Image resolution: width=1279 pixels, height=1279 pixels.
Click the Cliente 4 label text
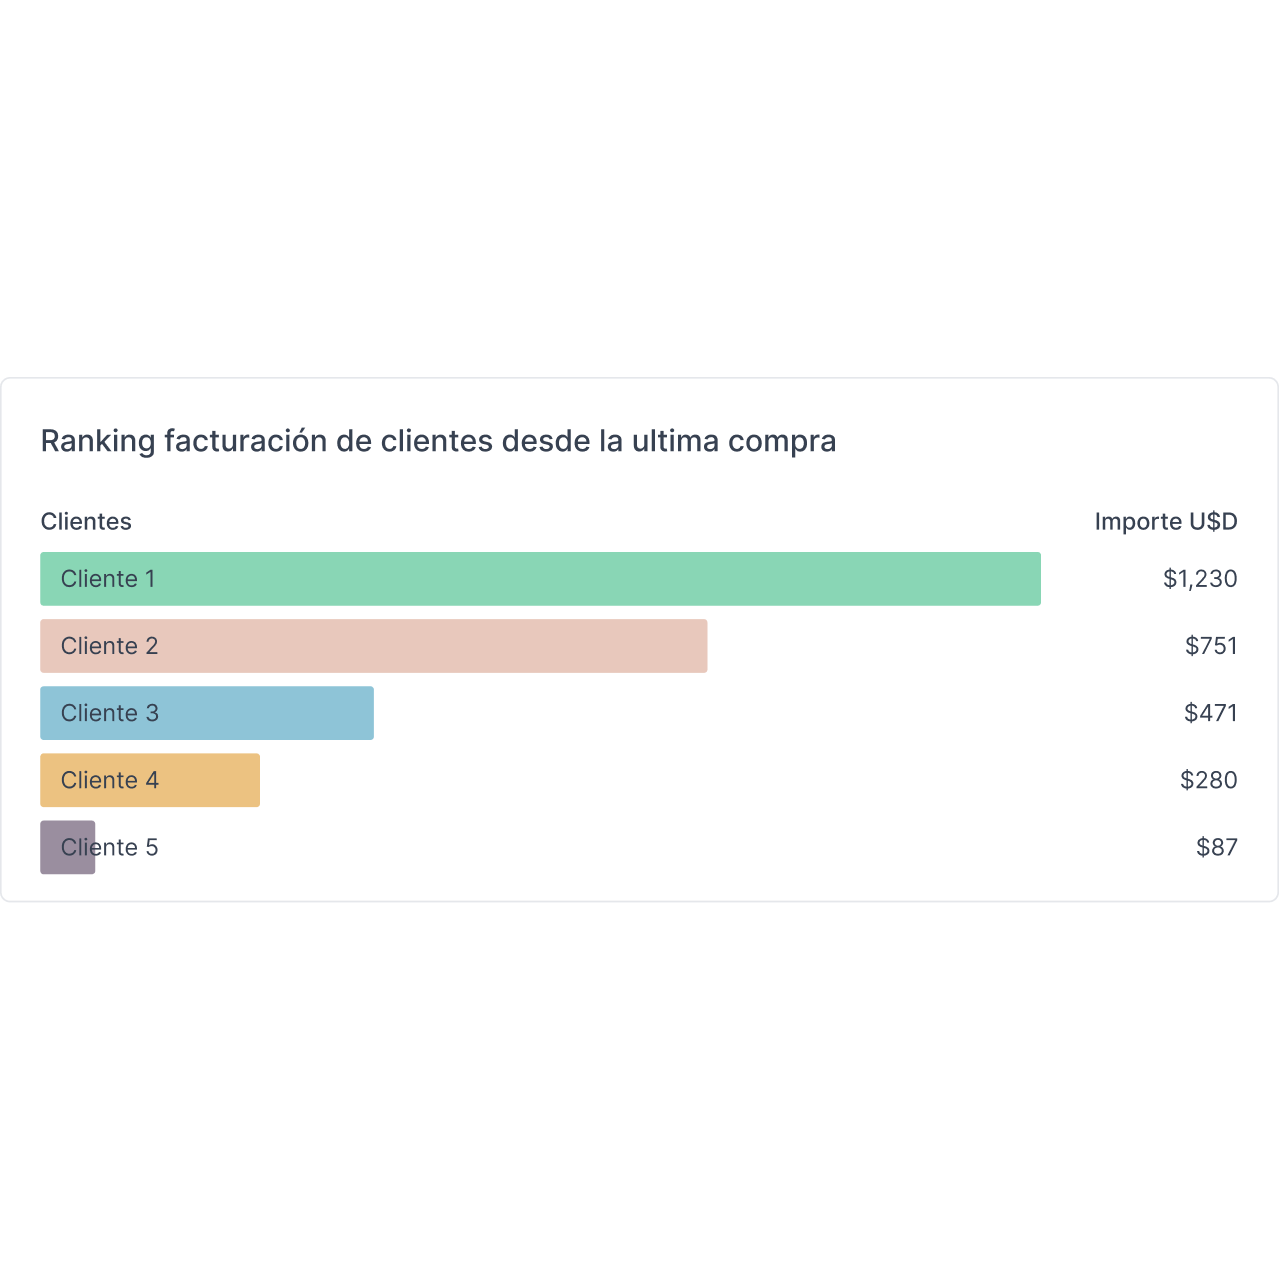click(109, 780)
